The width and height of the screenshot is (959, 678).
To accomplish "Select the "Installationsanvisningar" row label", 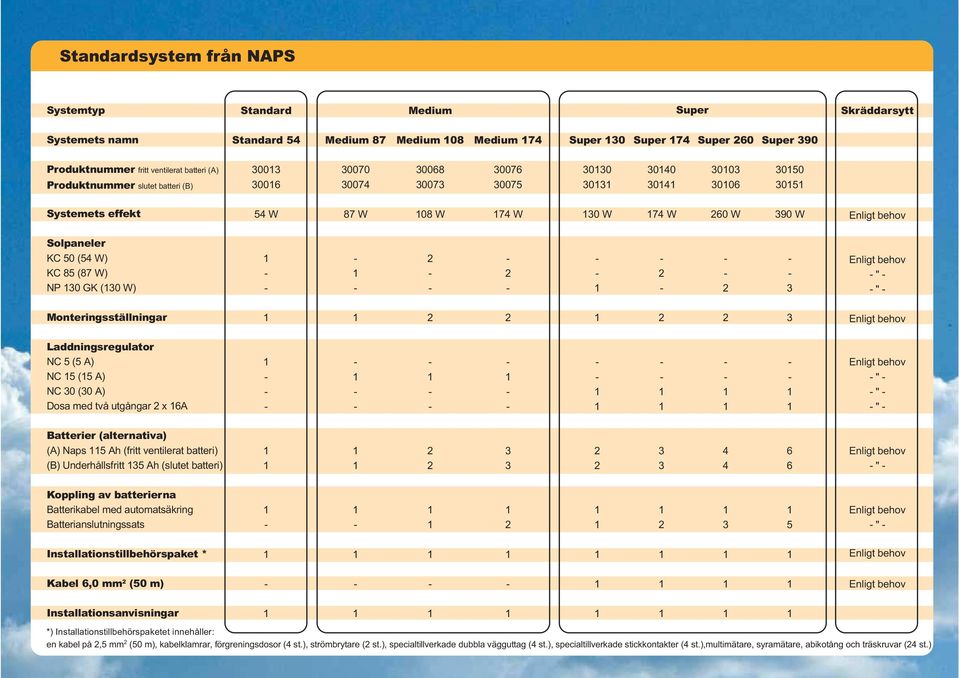I will pos(113,613).
